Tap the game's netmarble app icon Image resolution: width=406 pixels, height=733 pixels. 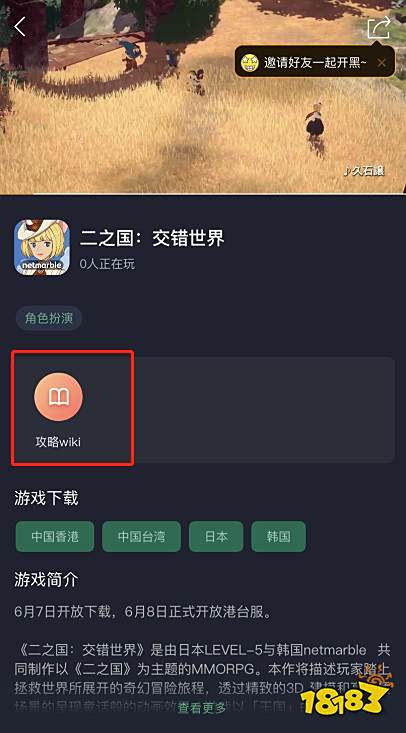point(42,247)
